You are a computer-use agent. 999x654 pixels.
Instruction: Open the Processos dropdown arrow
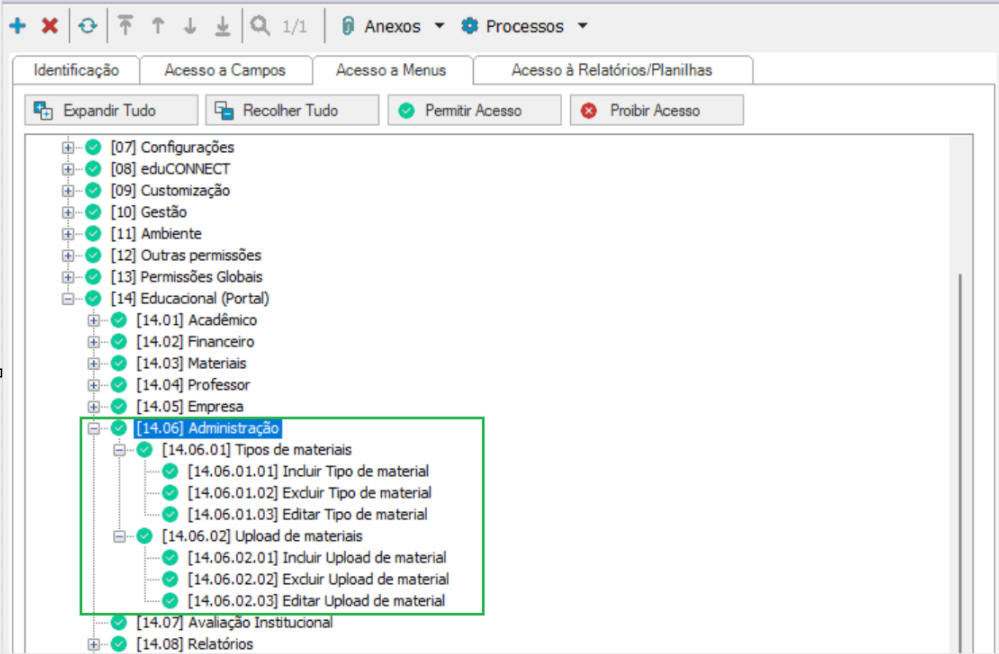[582, 26]
